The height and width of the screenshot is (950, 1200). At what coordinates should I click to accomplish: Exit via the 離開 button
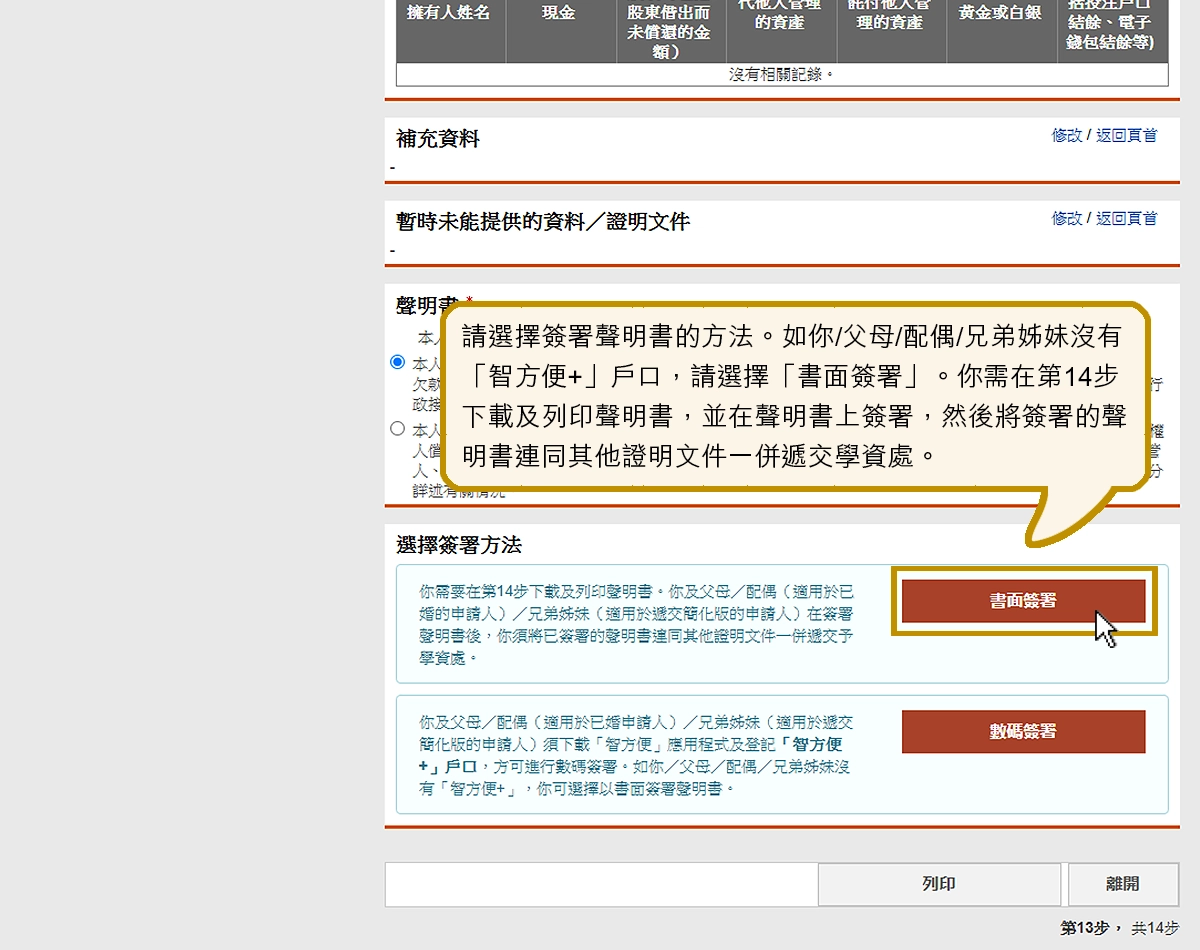point(1122,884)
